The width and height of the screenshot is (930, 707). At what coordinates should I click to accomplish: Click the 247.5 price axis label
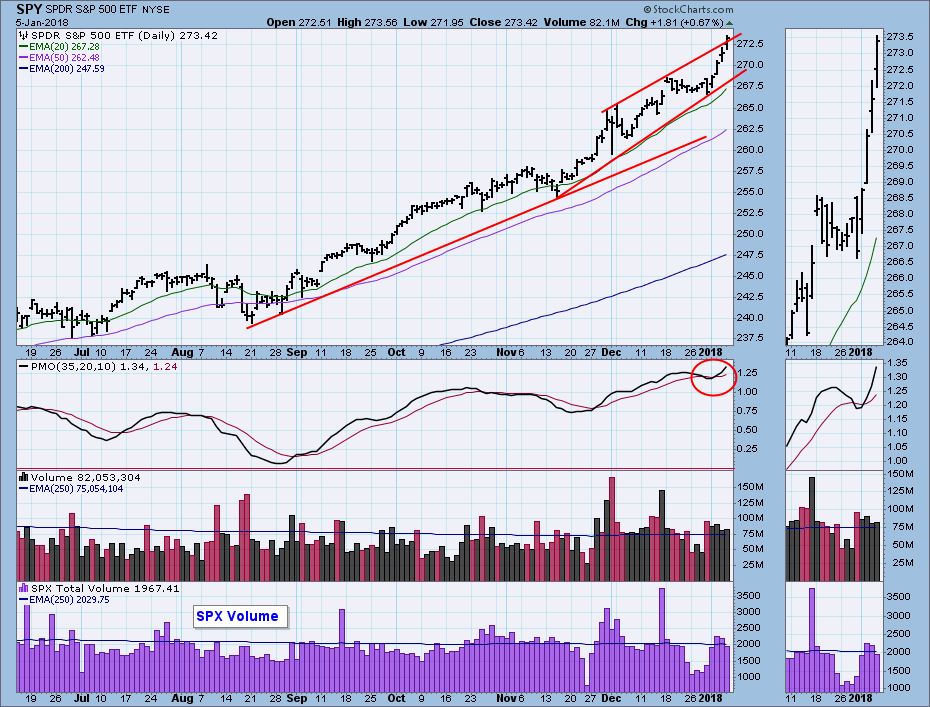750,254
